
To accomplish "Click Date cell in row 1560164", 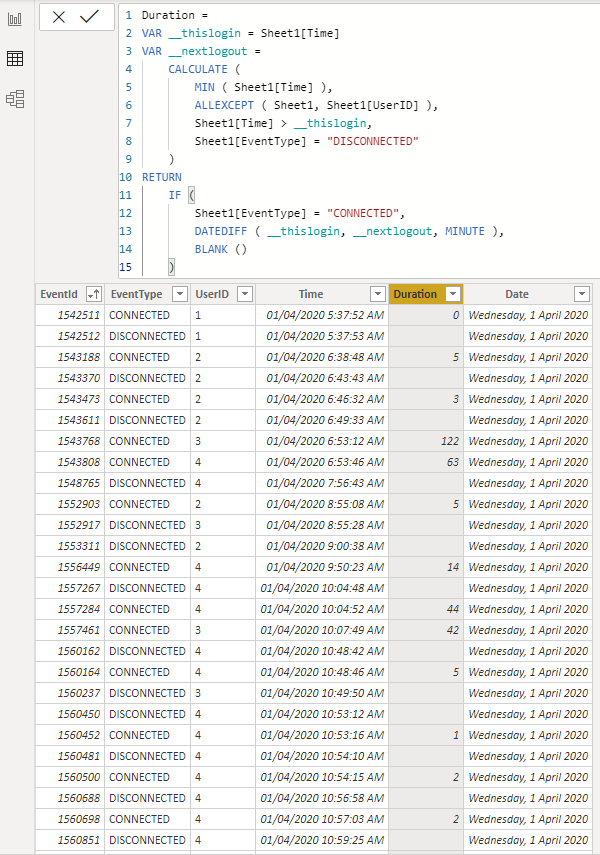I will pos(528,672).
